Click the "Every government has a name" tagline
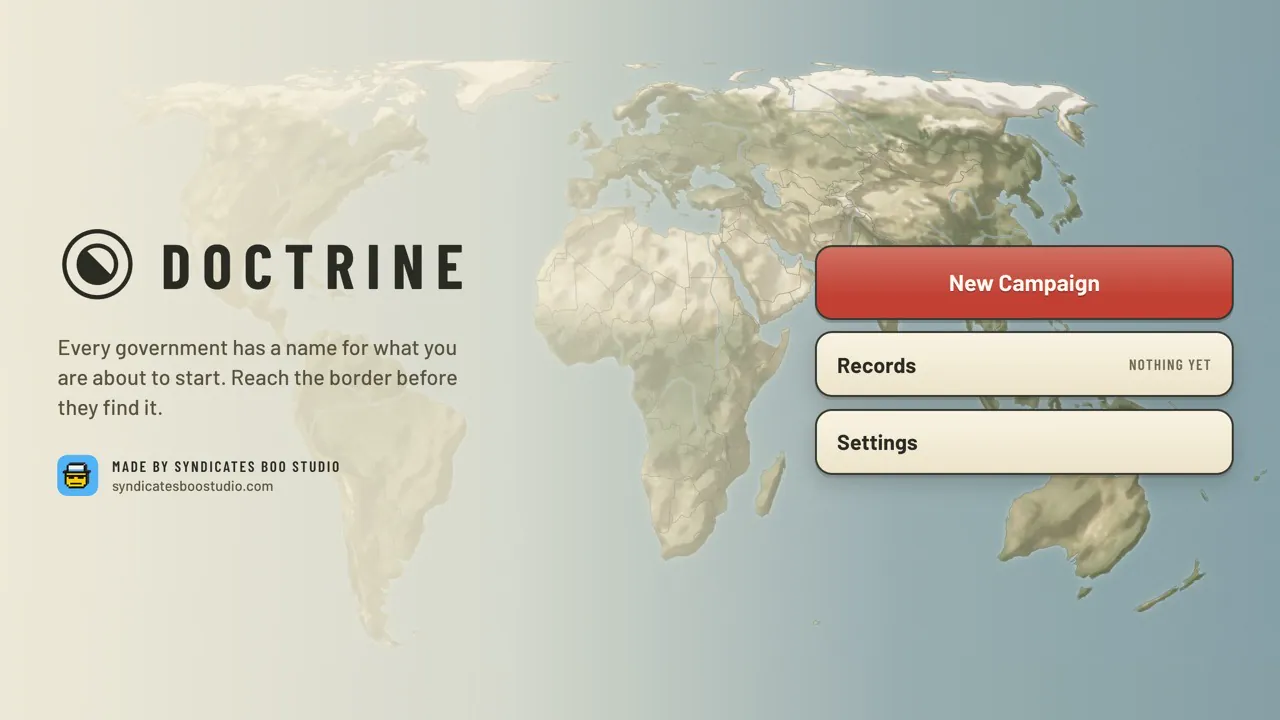This screenshot has width=1280, height=720. pos(258,378)
